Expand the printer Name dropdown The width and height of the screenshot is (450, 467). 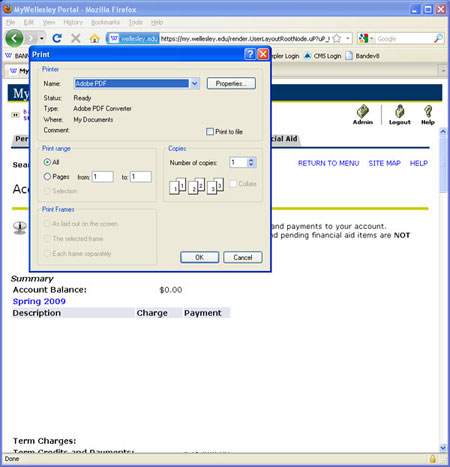click(x=195, y=83)
